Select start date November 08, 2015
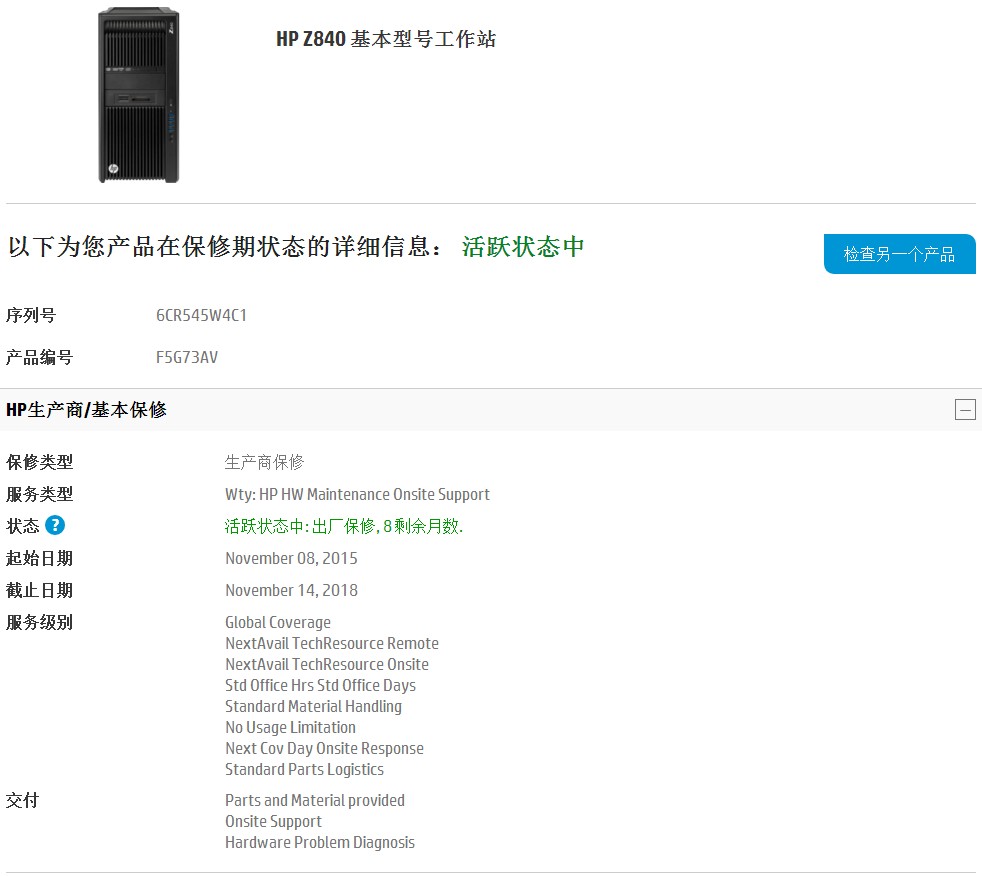982x876 pixels. click(x=291, y=559)
